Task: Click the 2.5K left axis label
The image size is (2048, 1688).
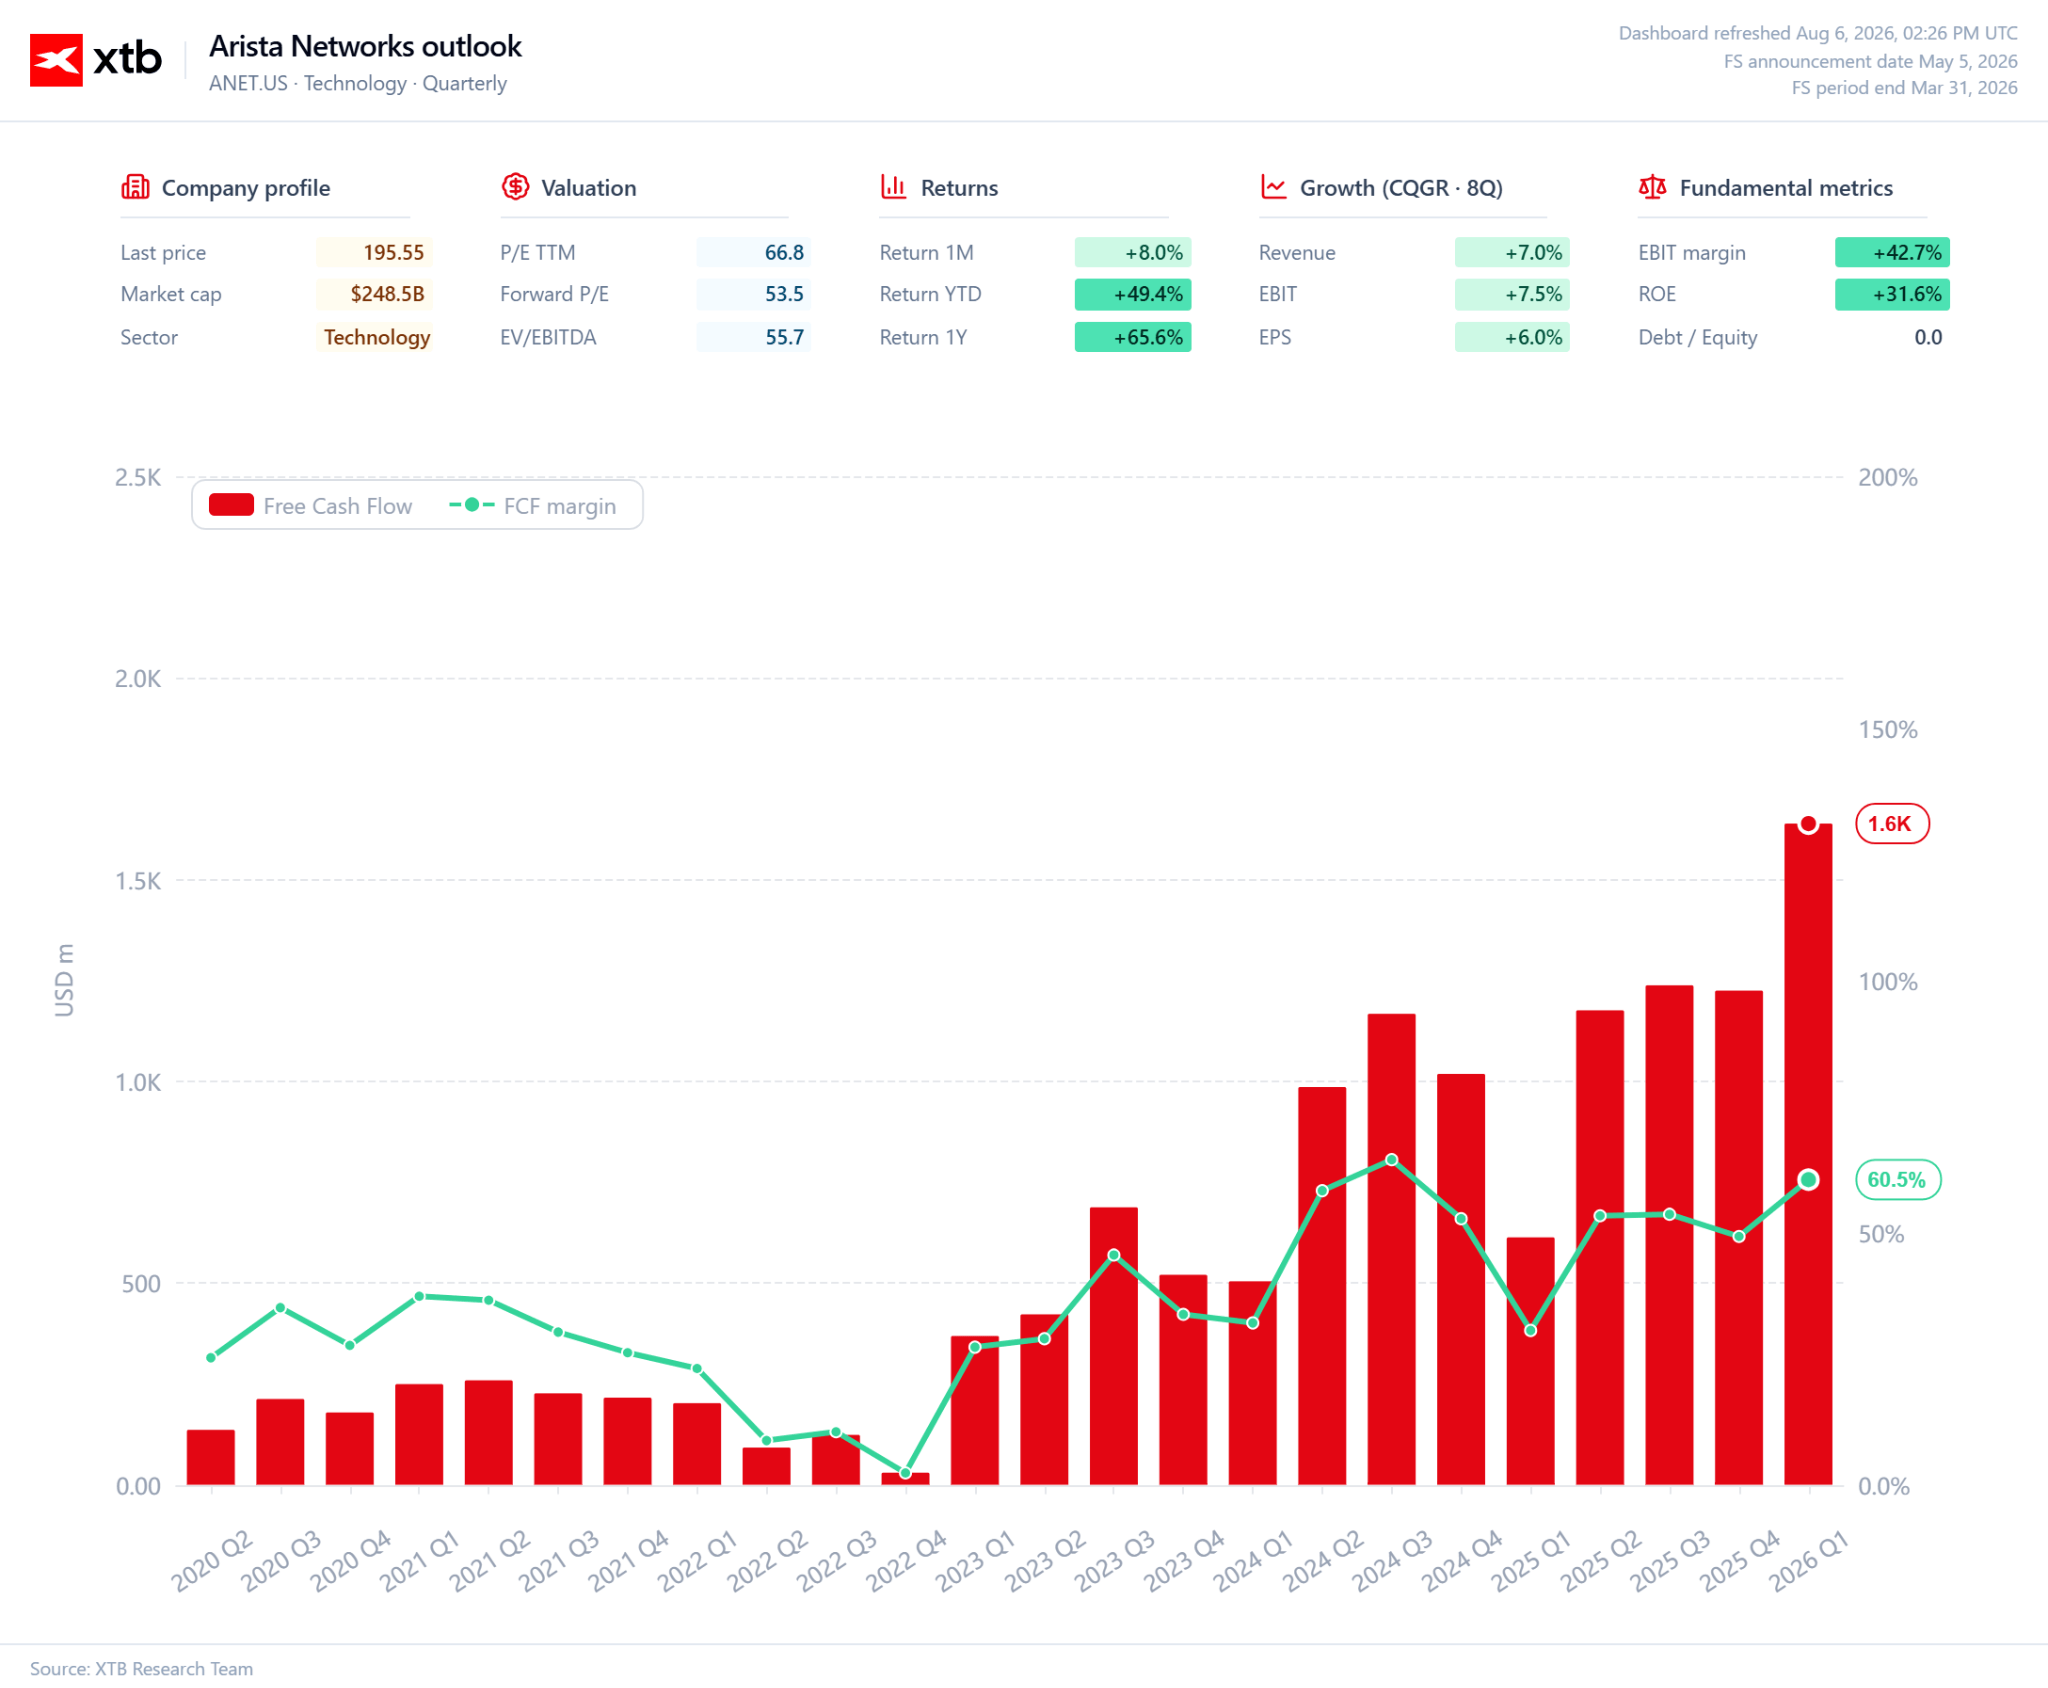Action: point(138,478)
